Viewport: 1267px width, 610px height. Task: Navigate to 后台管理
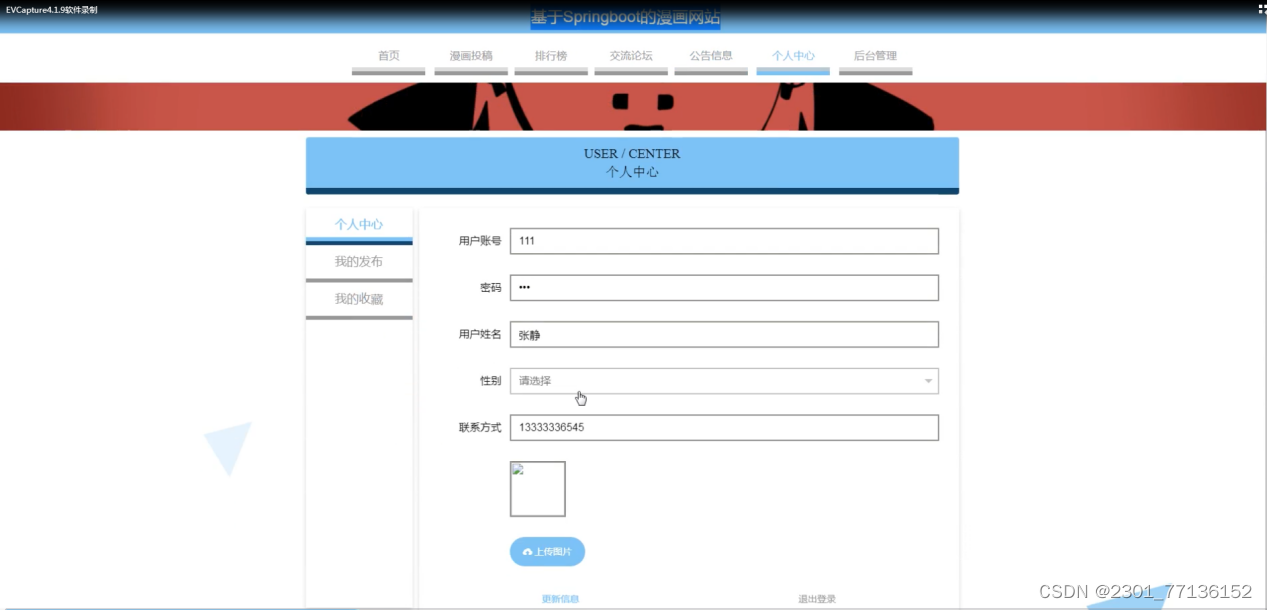pyautogui.click(x=875, y=55)
